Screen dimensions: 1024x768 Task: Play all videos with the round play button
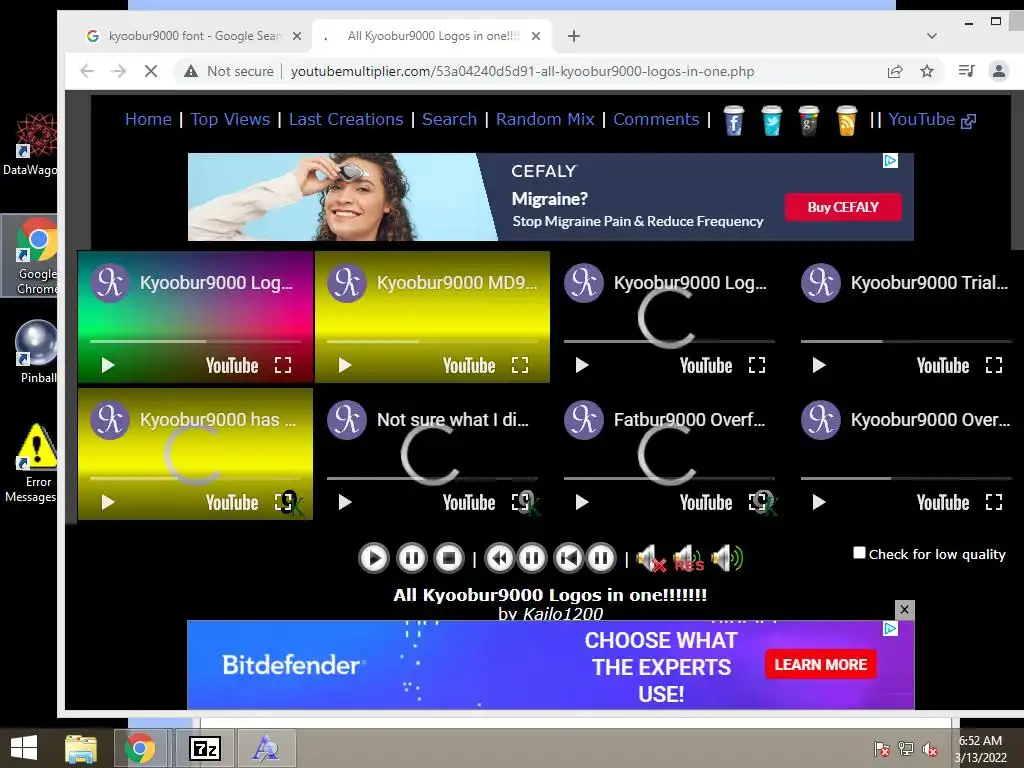(x=374, y=558)
